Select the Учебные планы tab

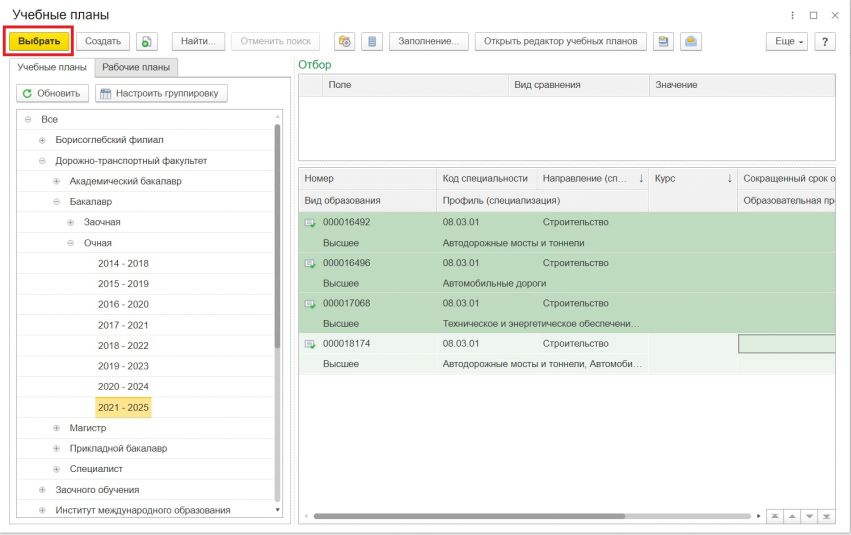tap(52, 67)
